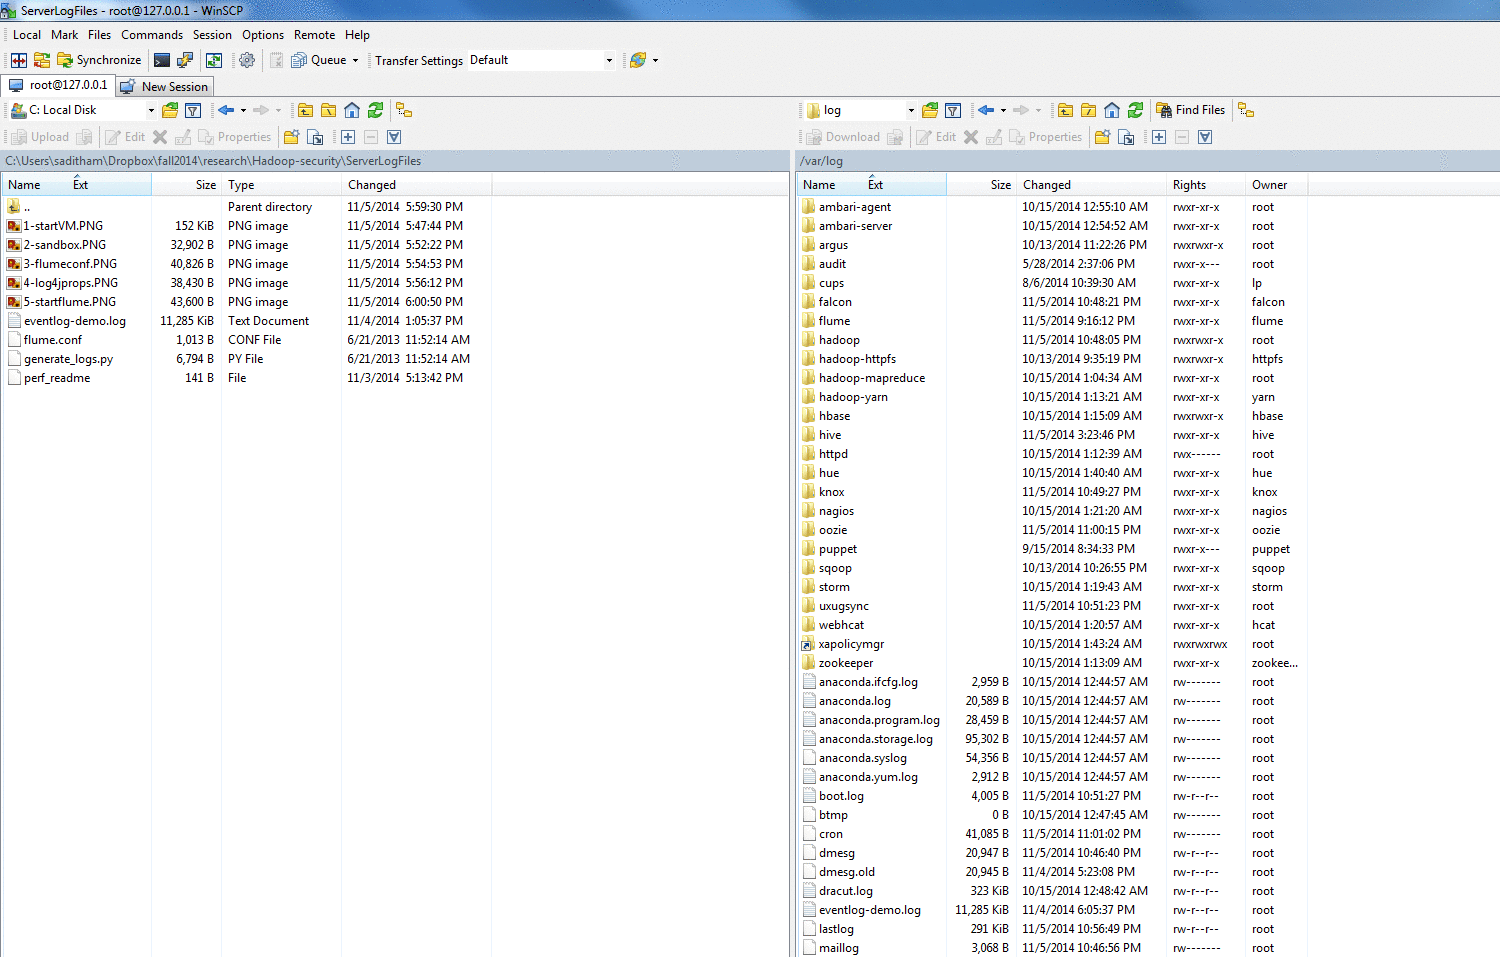Select remote file anaconda.syslog
This screenshot has height=957, width=1500.
tap(862, 758)
